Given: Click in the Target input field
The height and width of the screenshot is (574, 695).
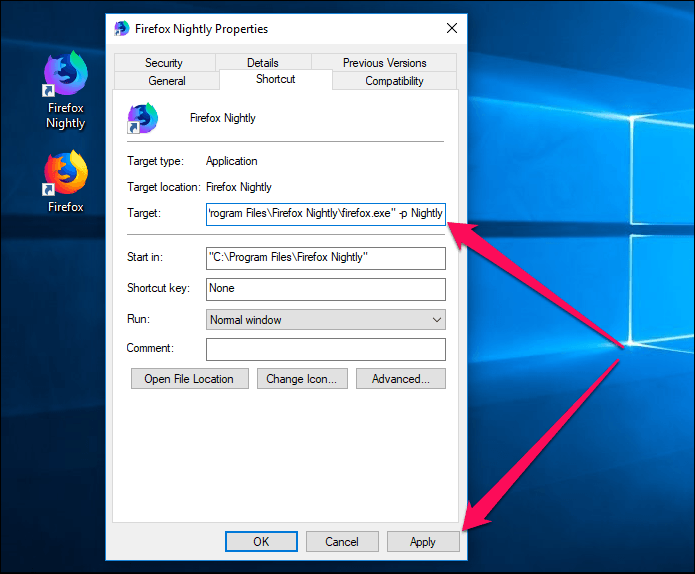Looking at the screenshot, I should (x=326, y=214).
